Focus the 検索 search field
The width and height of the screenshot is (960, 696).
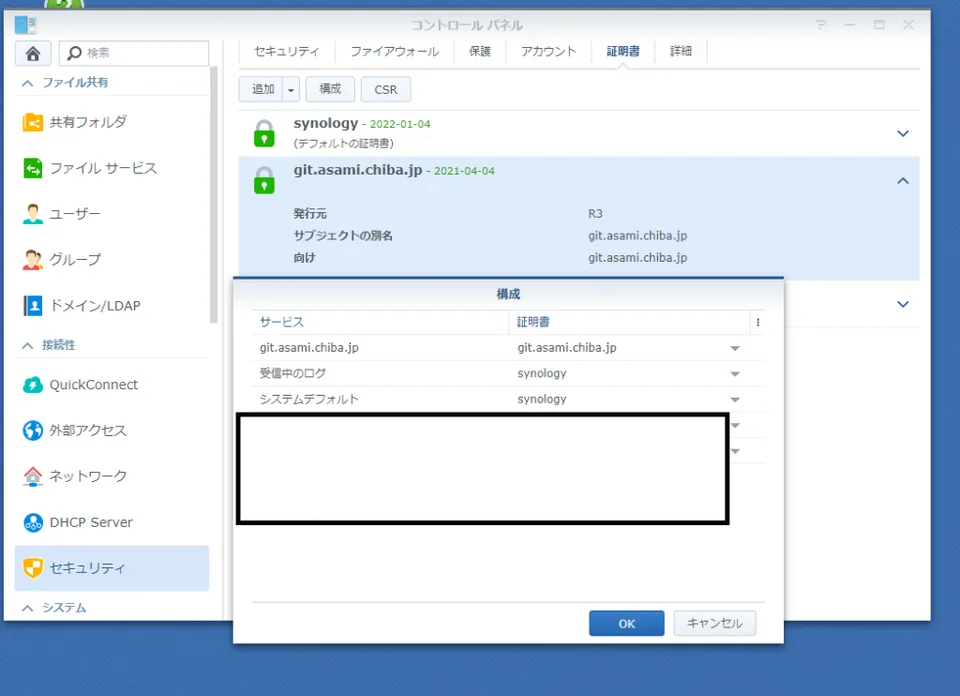coord(134,53)
